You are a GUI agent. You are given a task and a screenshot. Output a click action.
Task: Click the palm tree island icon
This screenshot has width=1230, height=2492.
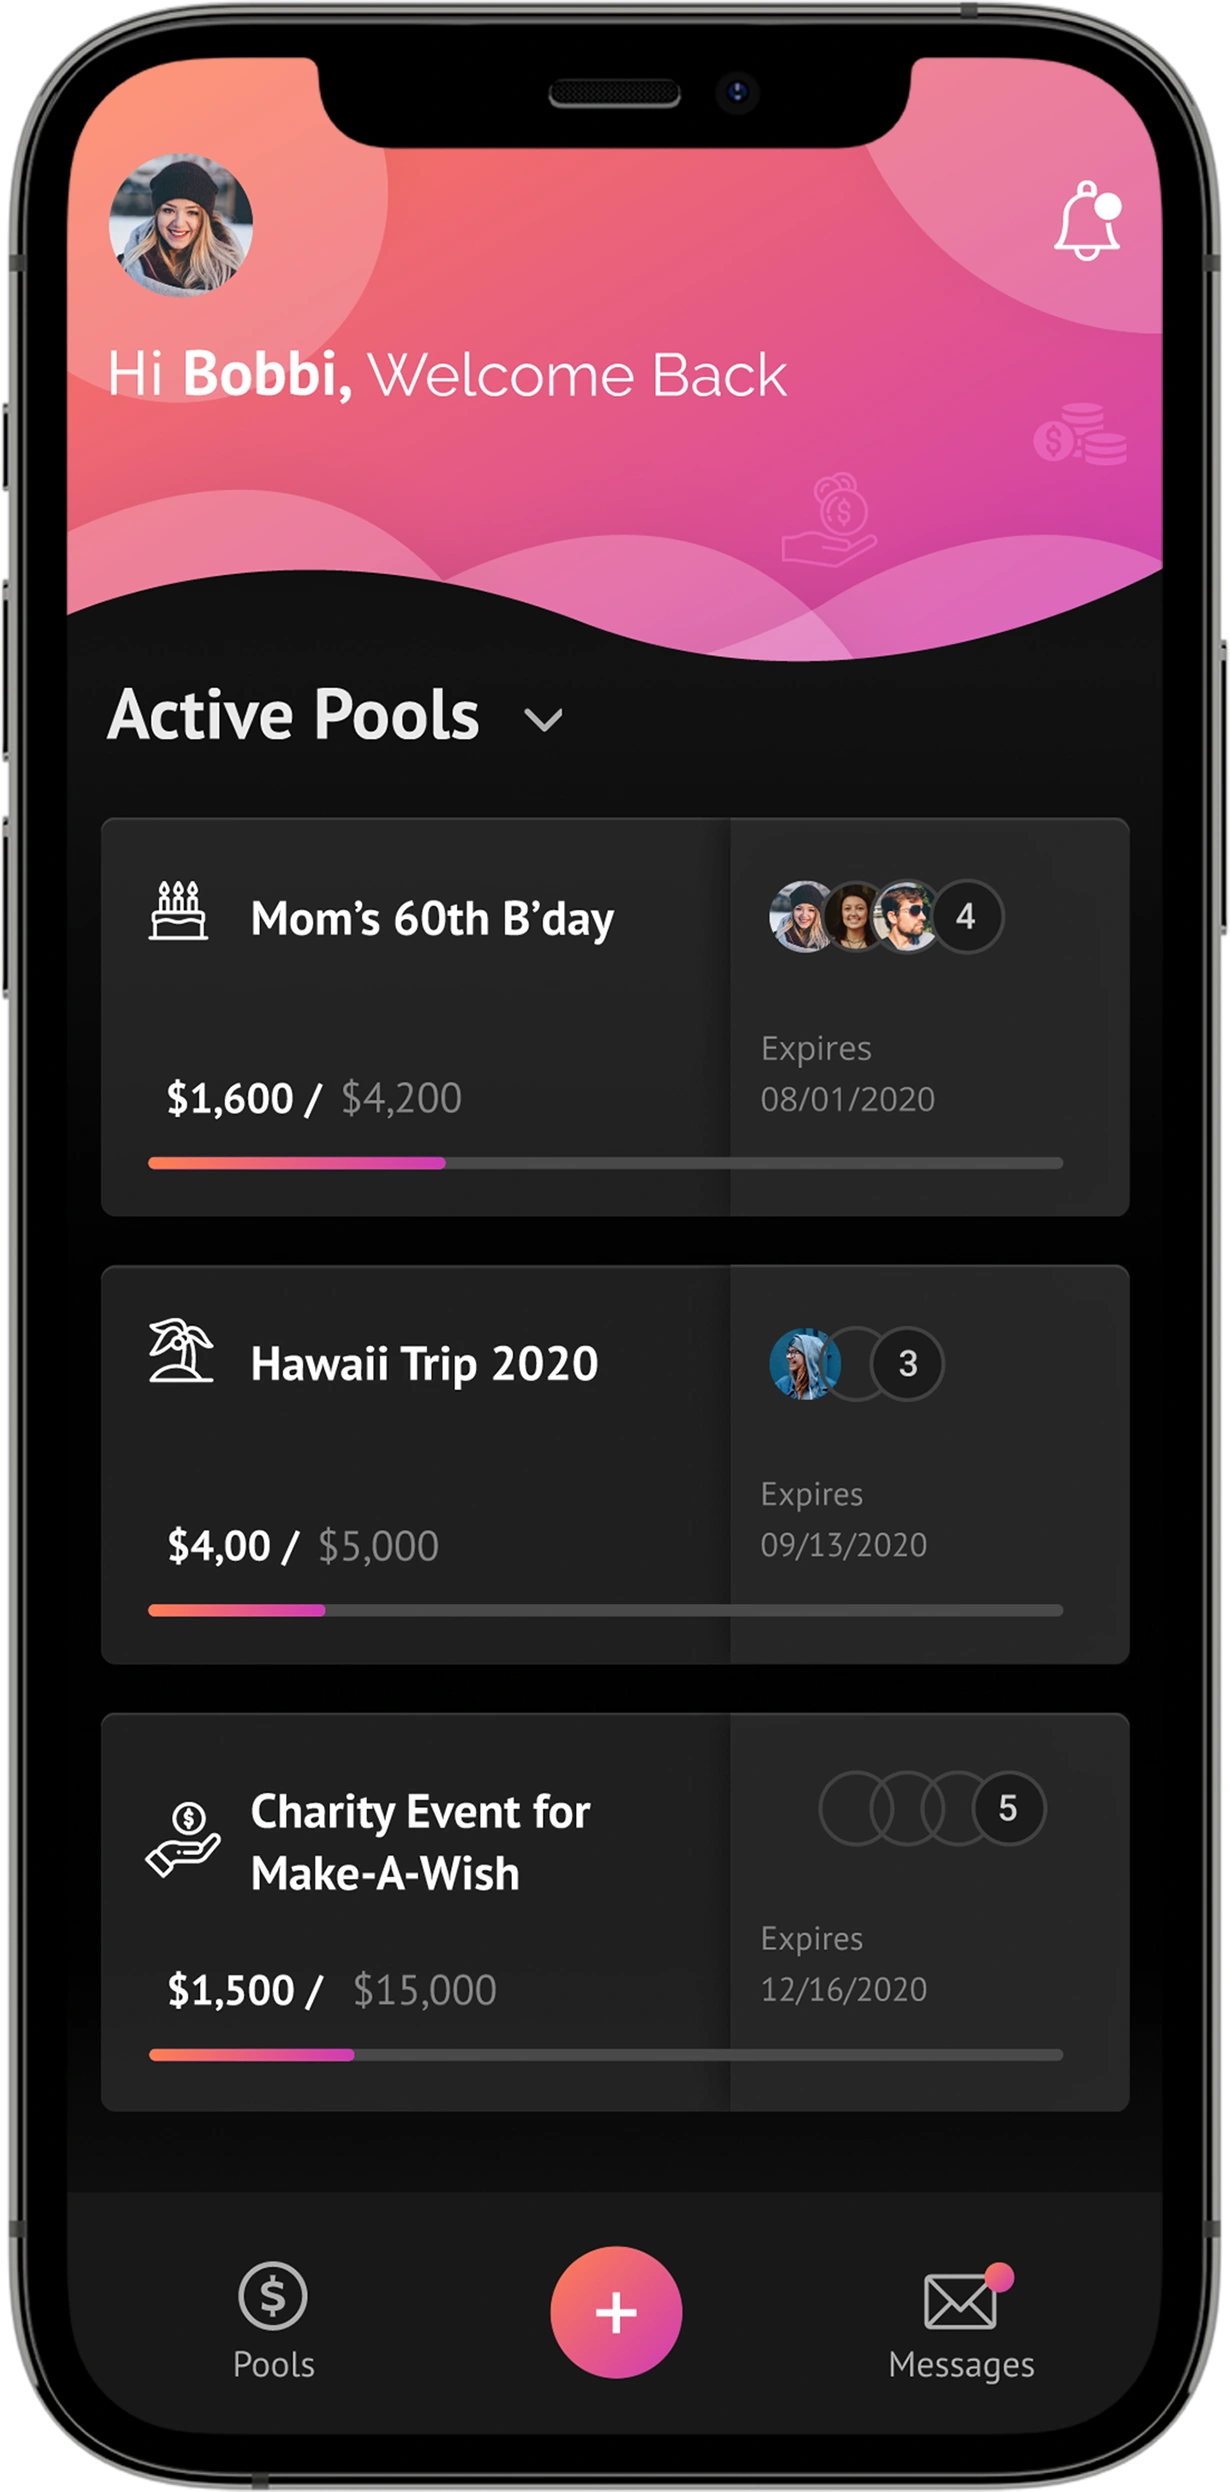click(180, 1351)
